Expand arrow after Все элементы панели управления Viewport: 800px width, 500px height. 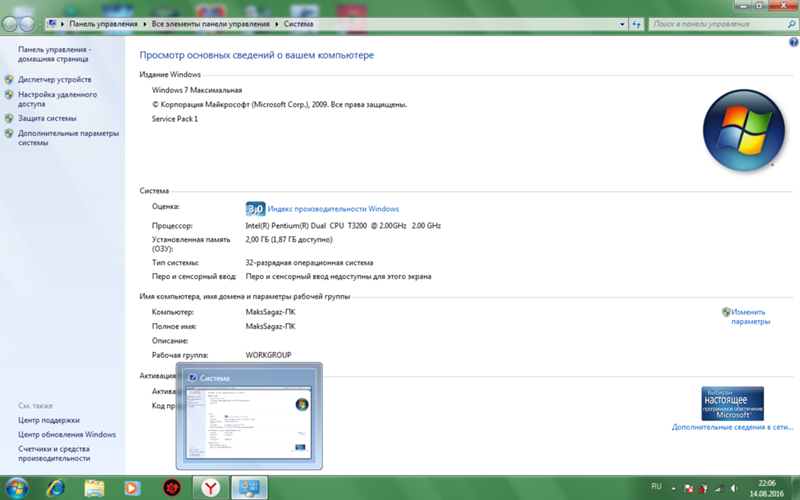277,24
